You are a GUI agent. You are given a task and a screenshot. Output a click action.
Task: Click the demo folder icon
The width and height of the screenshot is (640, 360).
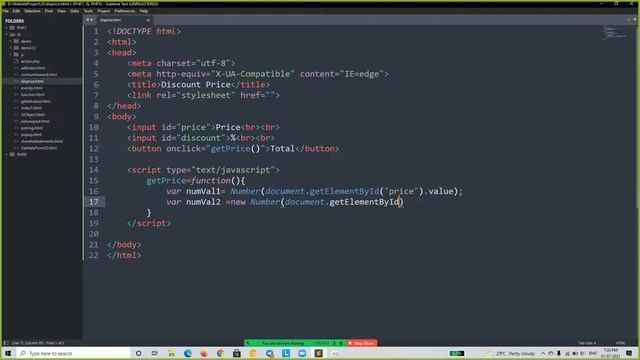tap(16, 41)
